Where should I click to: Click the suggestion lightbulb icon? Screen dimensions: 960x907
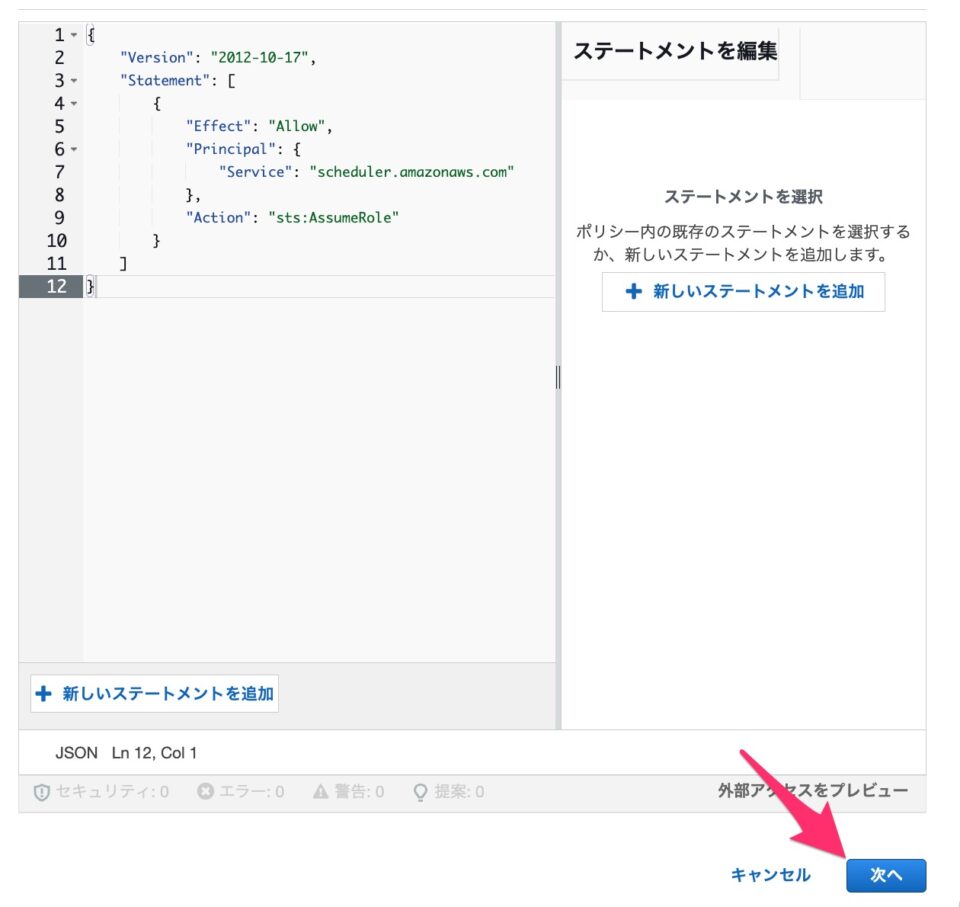coord(420,792)
